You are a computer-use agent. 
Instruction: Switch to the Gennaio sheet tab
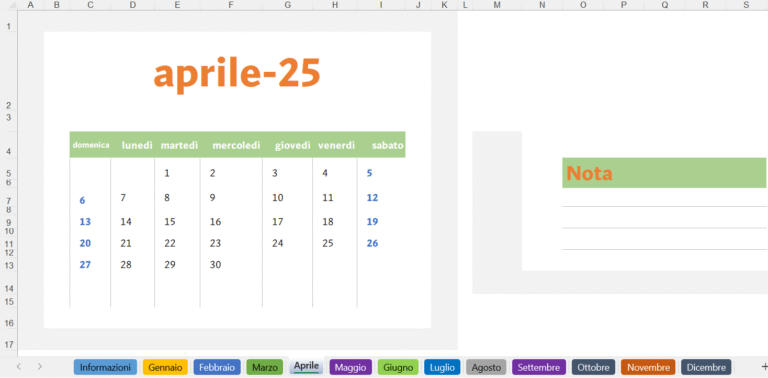[165, 367]
